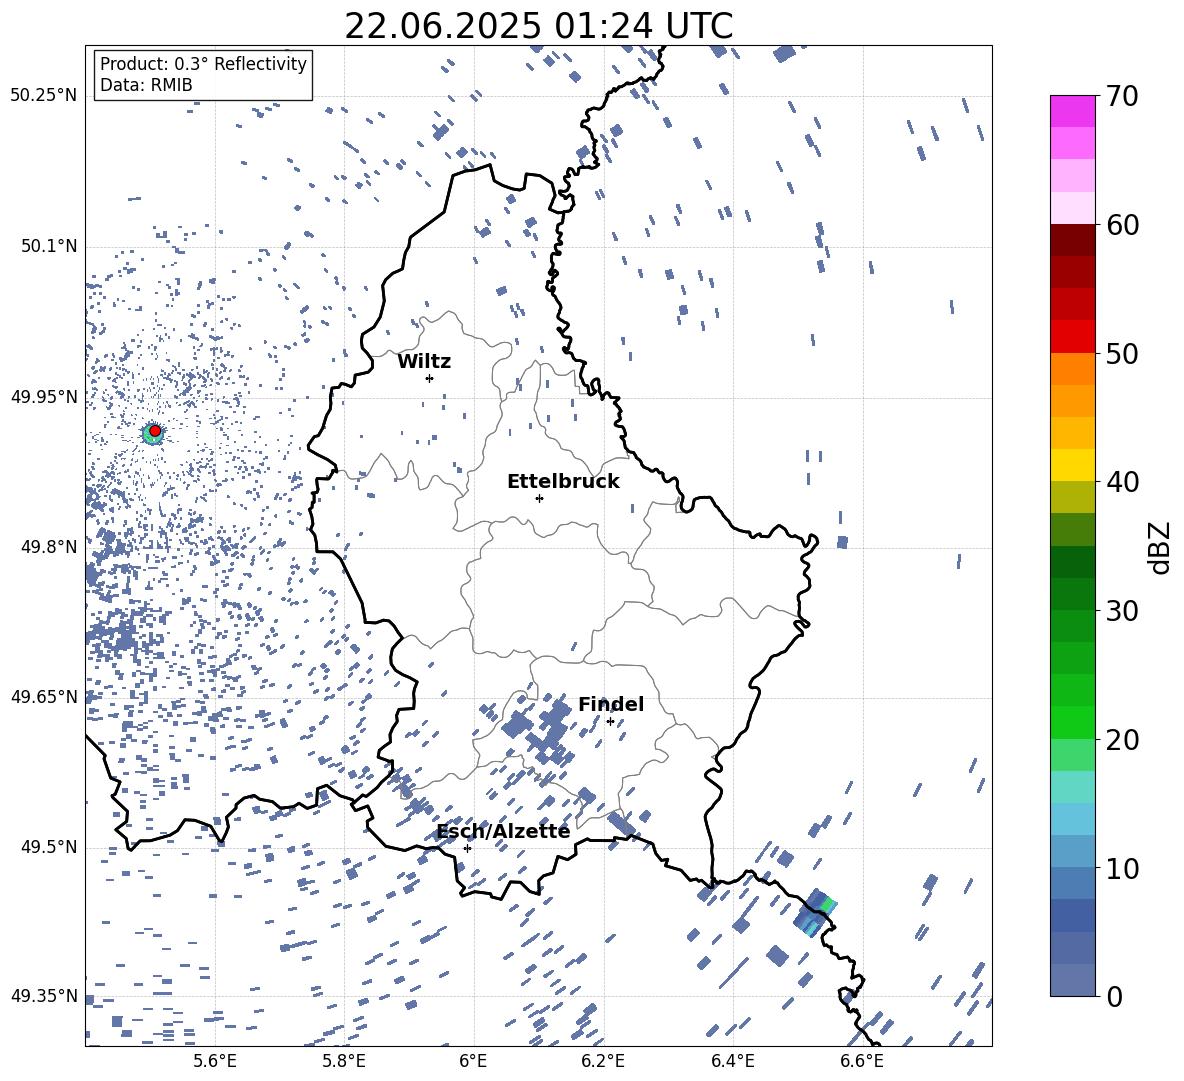Click the 6.2°E longitude label
The image size is (1184, 1081).
[x=603, y=1061]
